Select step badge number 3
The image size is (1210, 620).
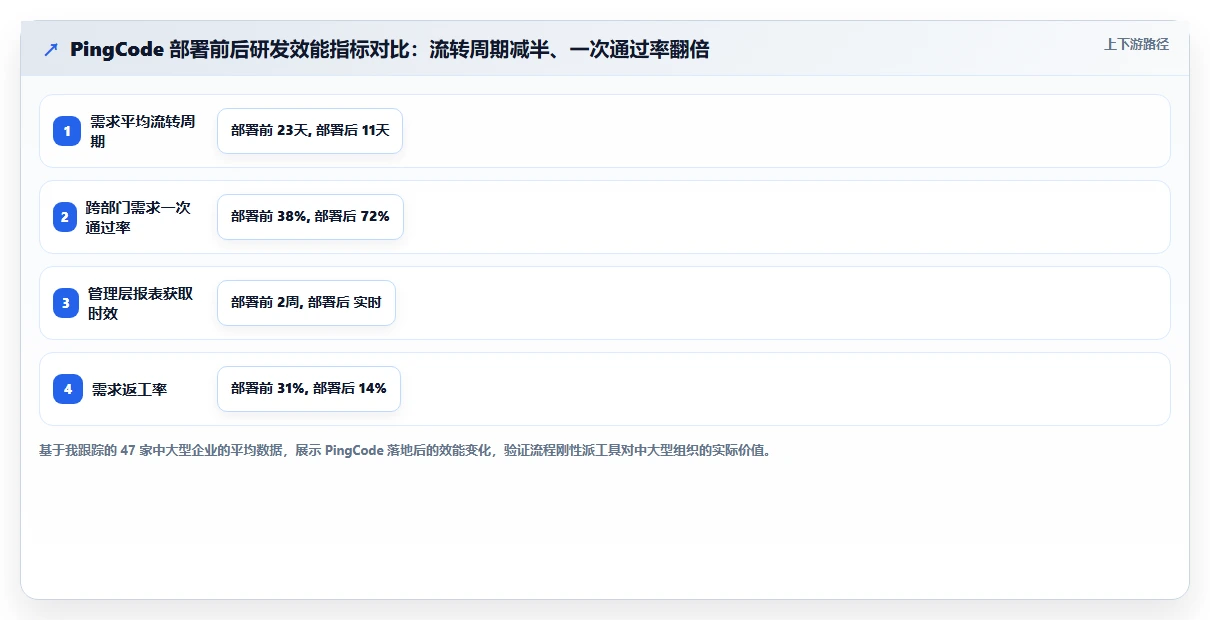pos(67,303)
